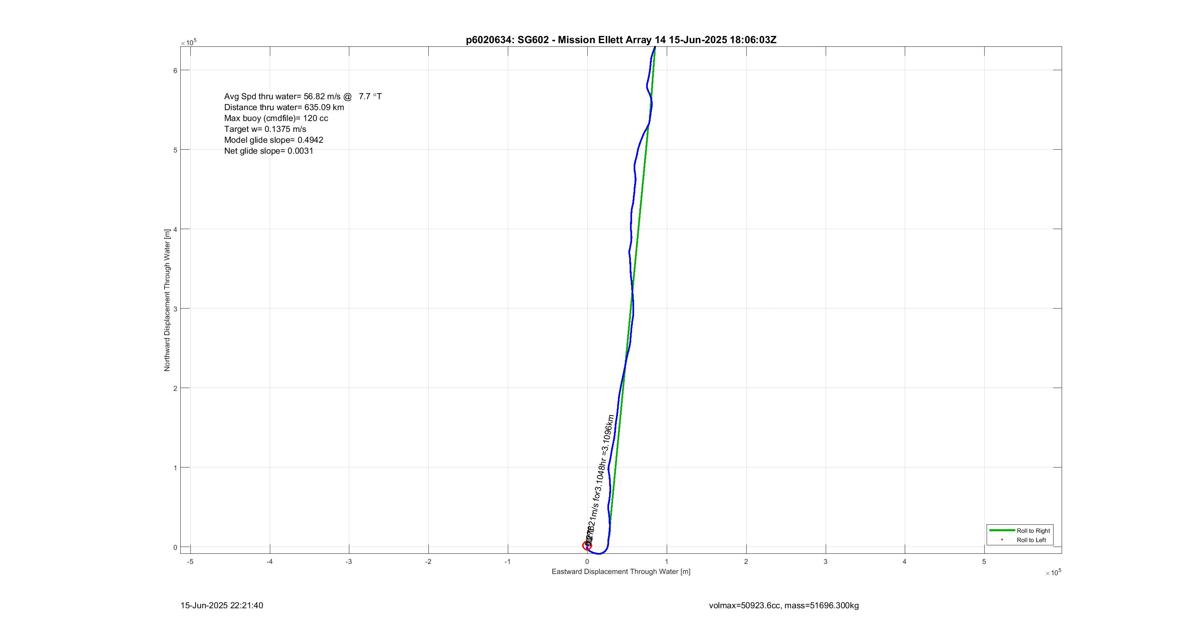Click the Northward axis tick label '5'
The height and width of the screenshot is (622, 1200).
coord(175,150)
